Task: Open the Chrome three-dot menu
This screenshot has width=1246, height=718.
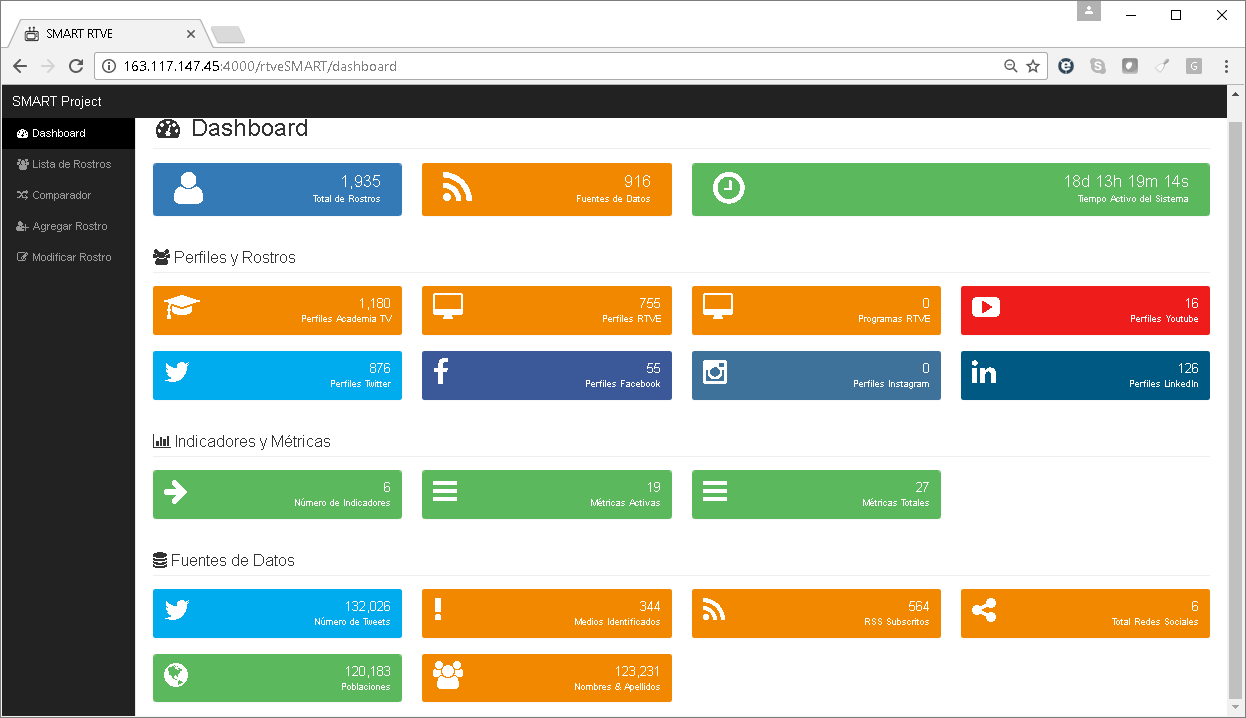Action: 1226,66
